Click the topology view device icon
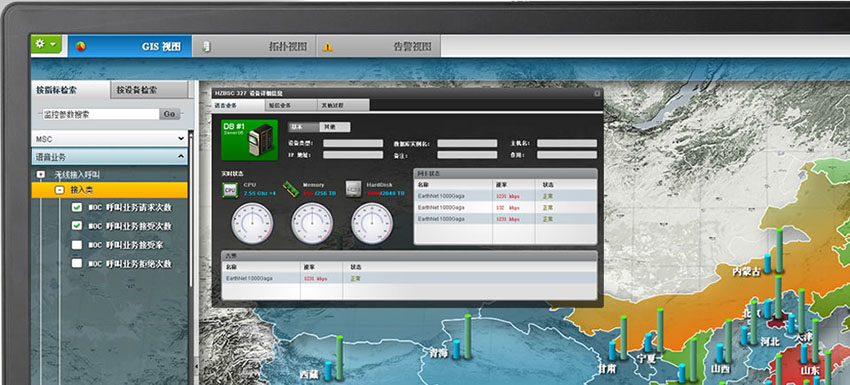The width and height of the screenshot is (850, 385). click(x=205, y=47)
